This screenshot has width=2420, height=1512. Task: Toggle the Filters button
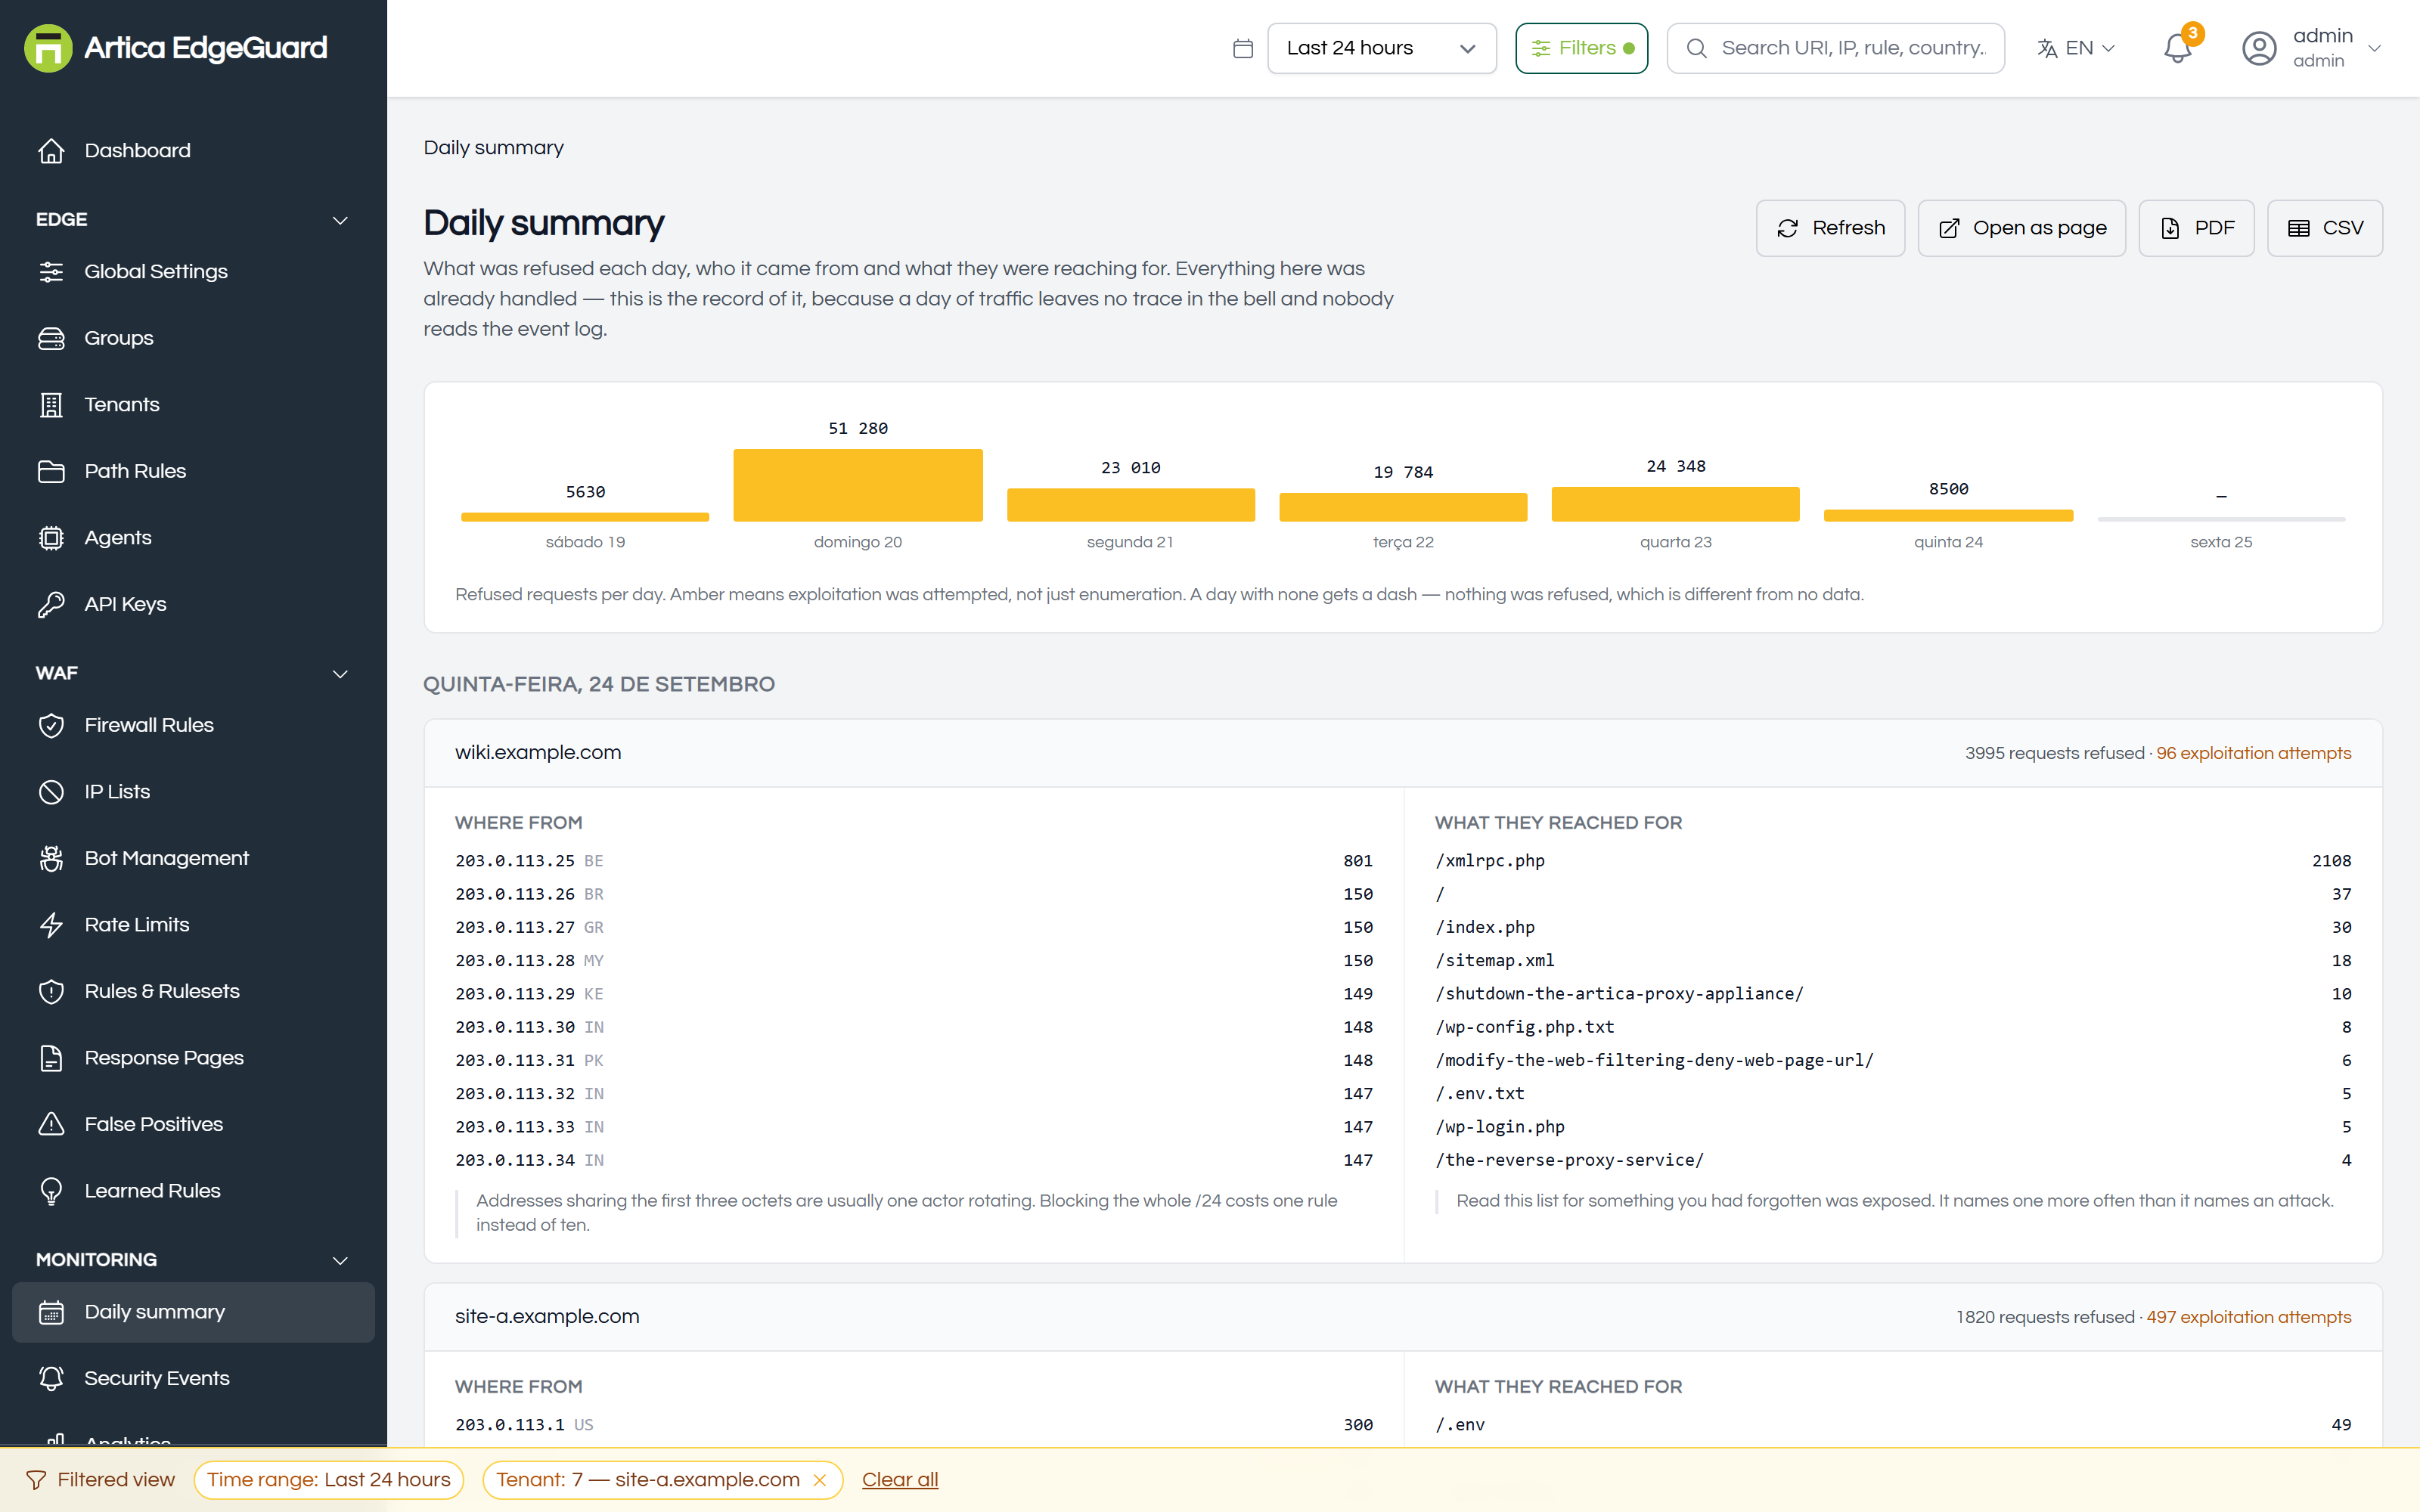(x=1581, y=48)
